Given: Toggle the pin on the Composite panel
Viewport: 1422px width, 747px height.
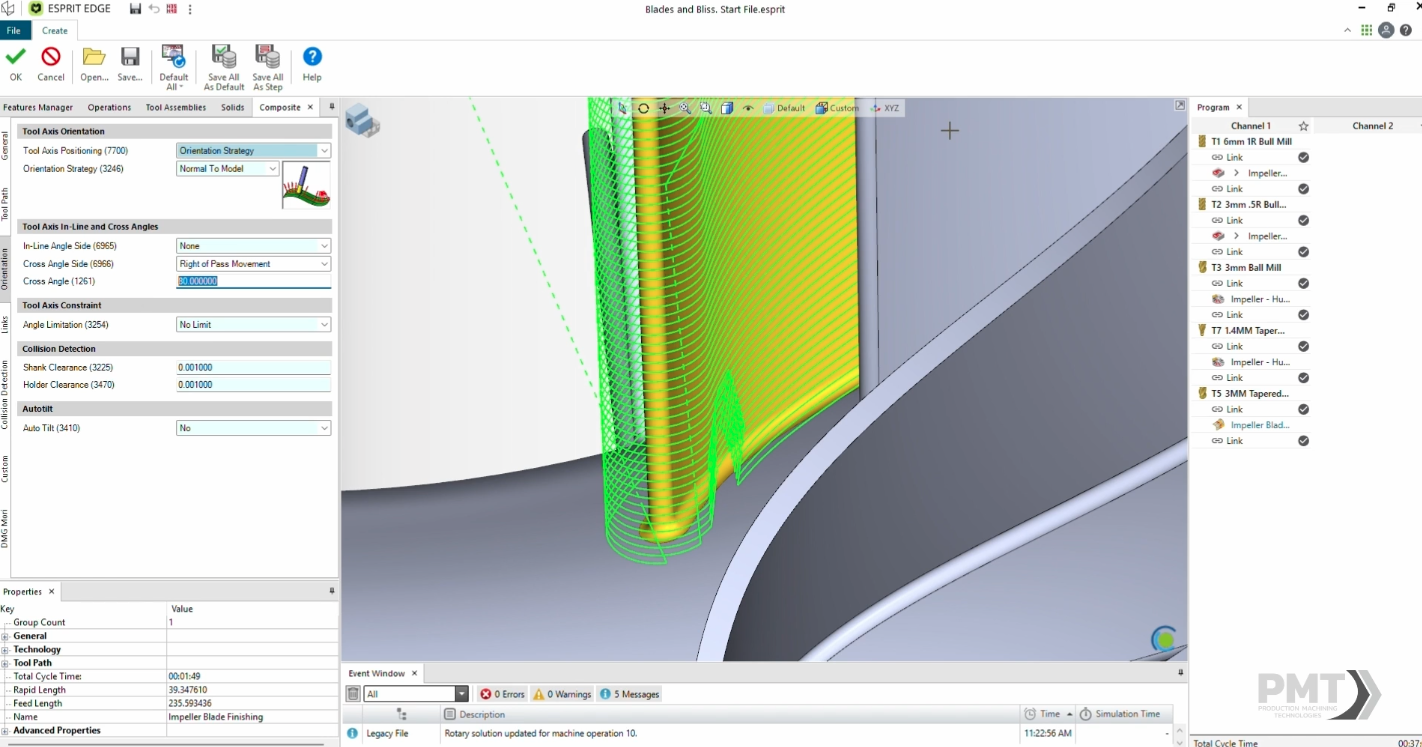Looking at the screenshot, I should click(332, 107).
